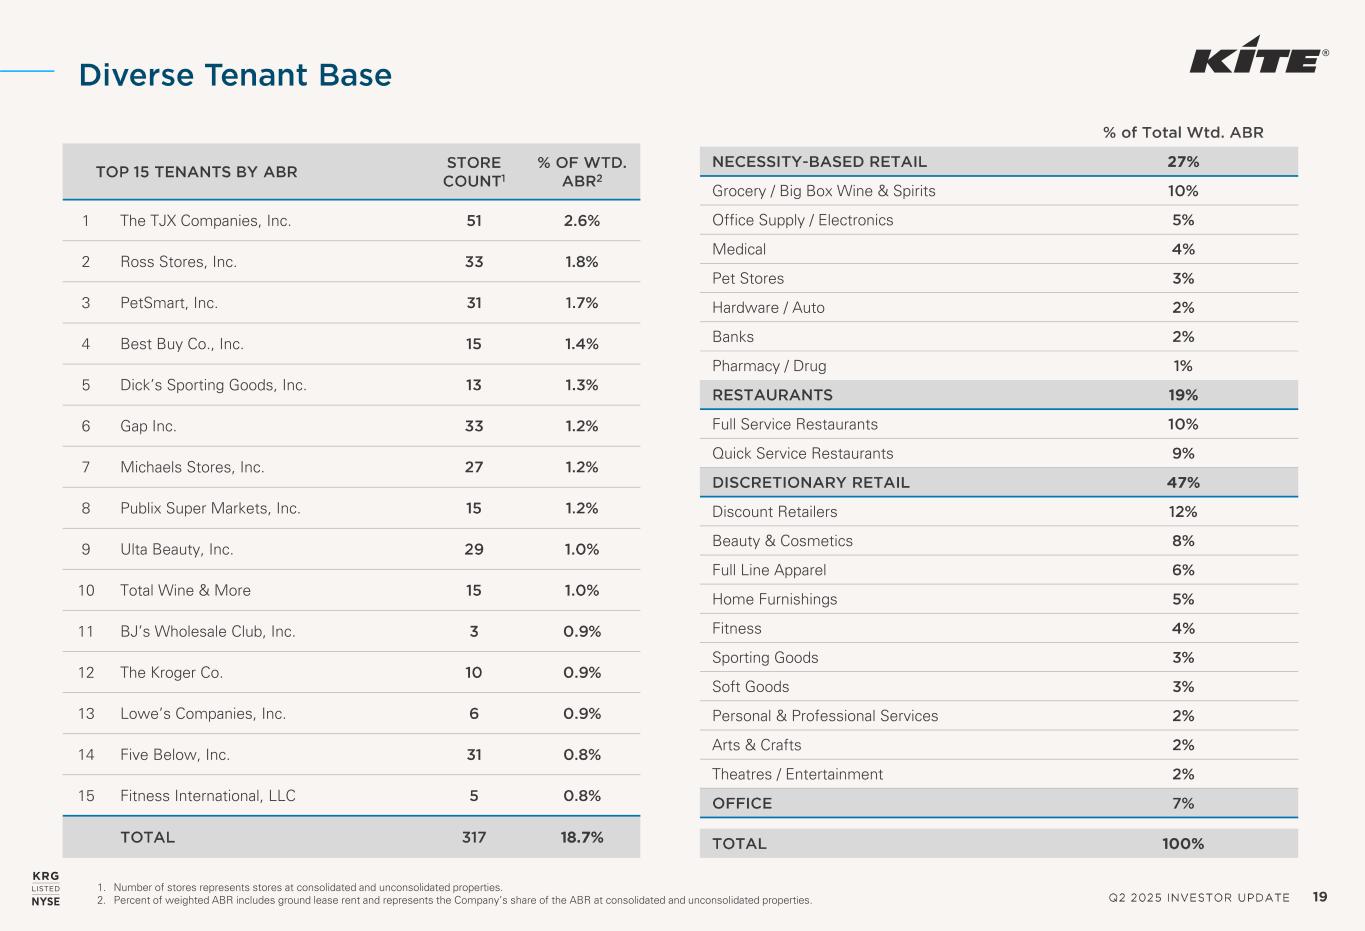The width and height of the screenshot is (1365, 931).
Task: Click the Grocery / Big Box Wine & Spirits row
Action: point(823,191)
